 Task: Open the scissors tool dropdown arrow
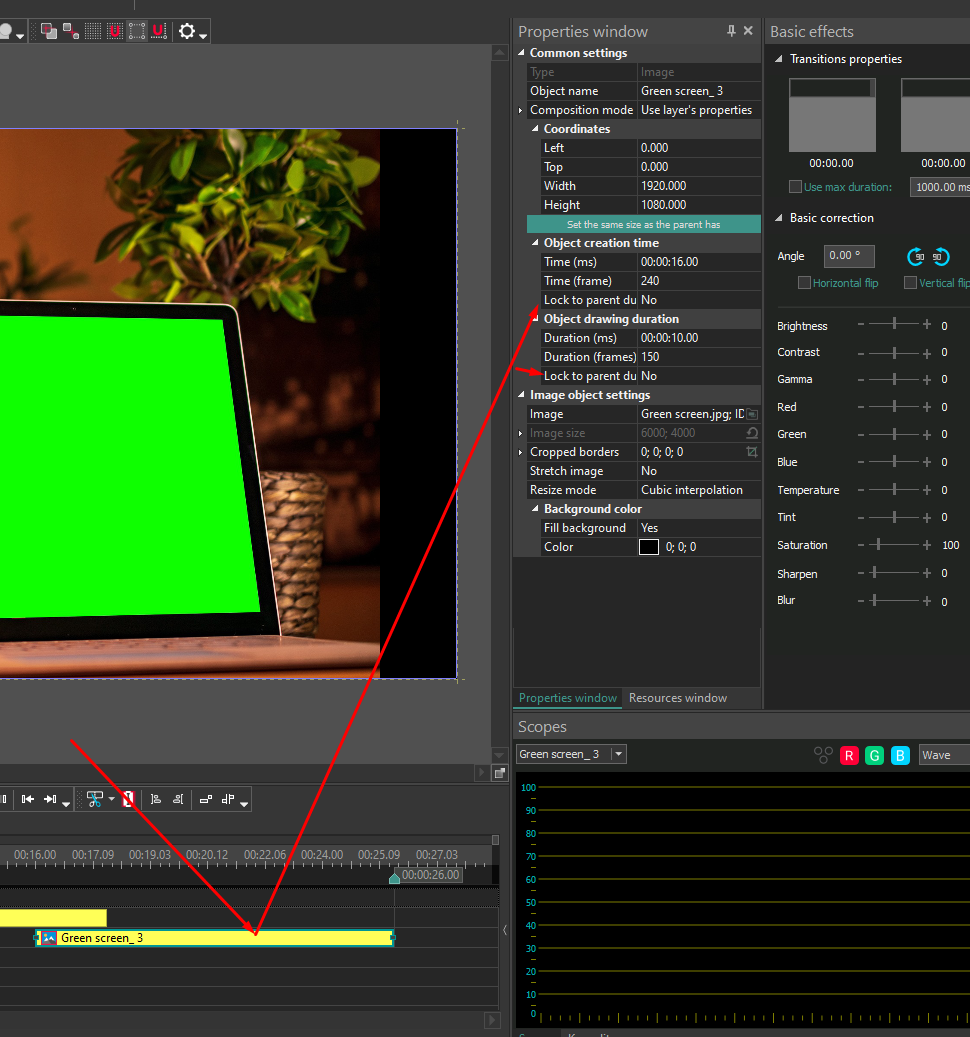point(111,800)
